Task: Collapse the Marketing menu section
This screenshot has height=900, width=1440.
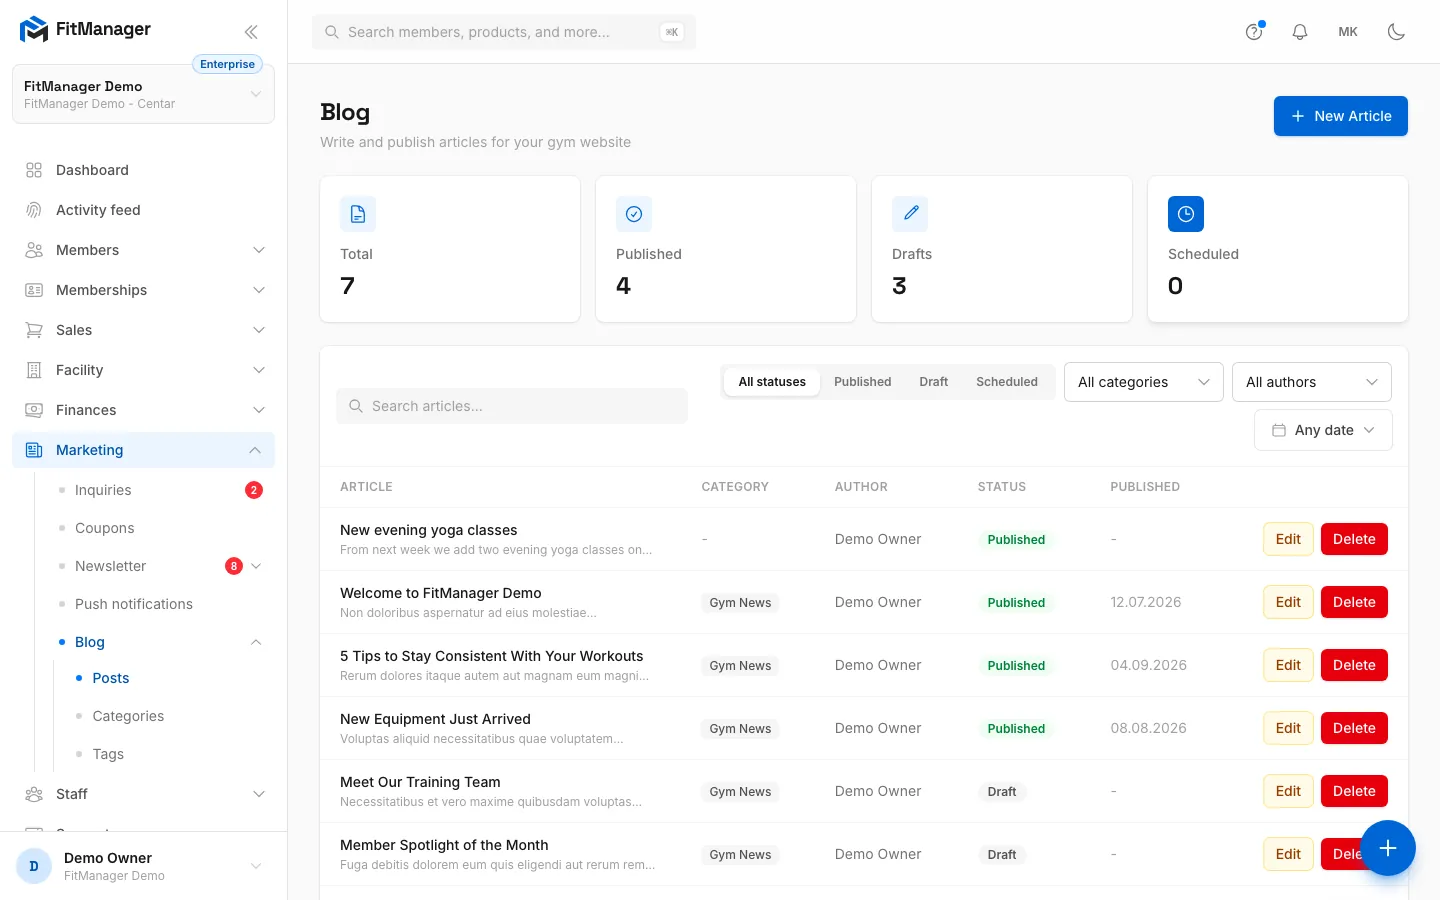Action: pos(143,450)
